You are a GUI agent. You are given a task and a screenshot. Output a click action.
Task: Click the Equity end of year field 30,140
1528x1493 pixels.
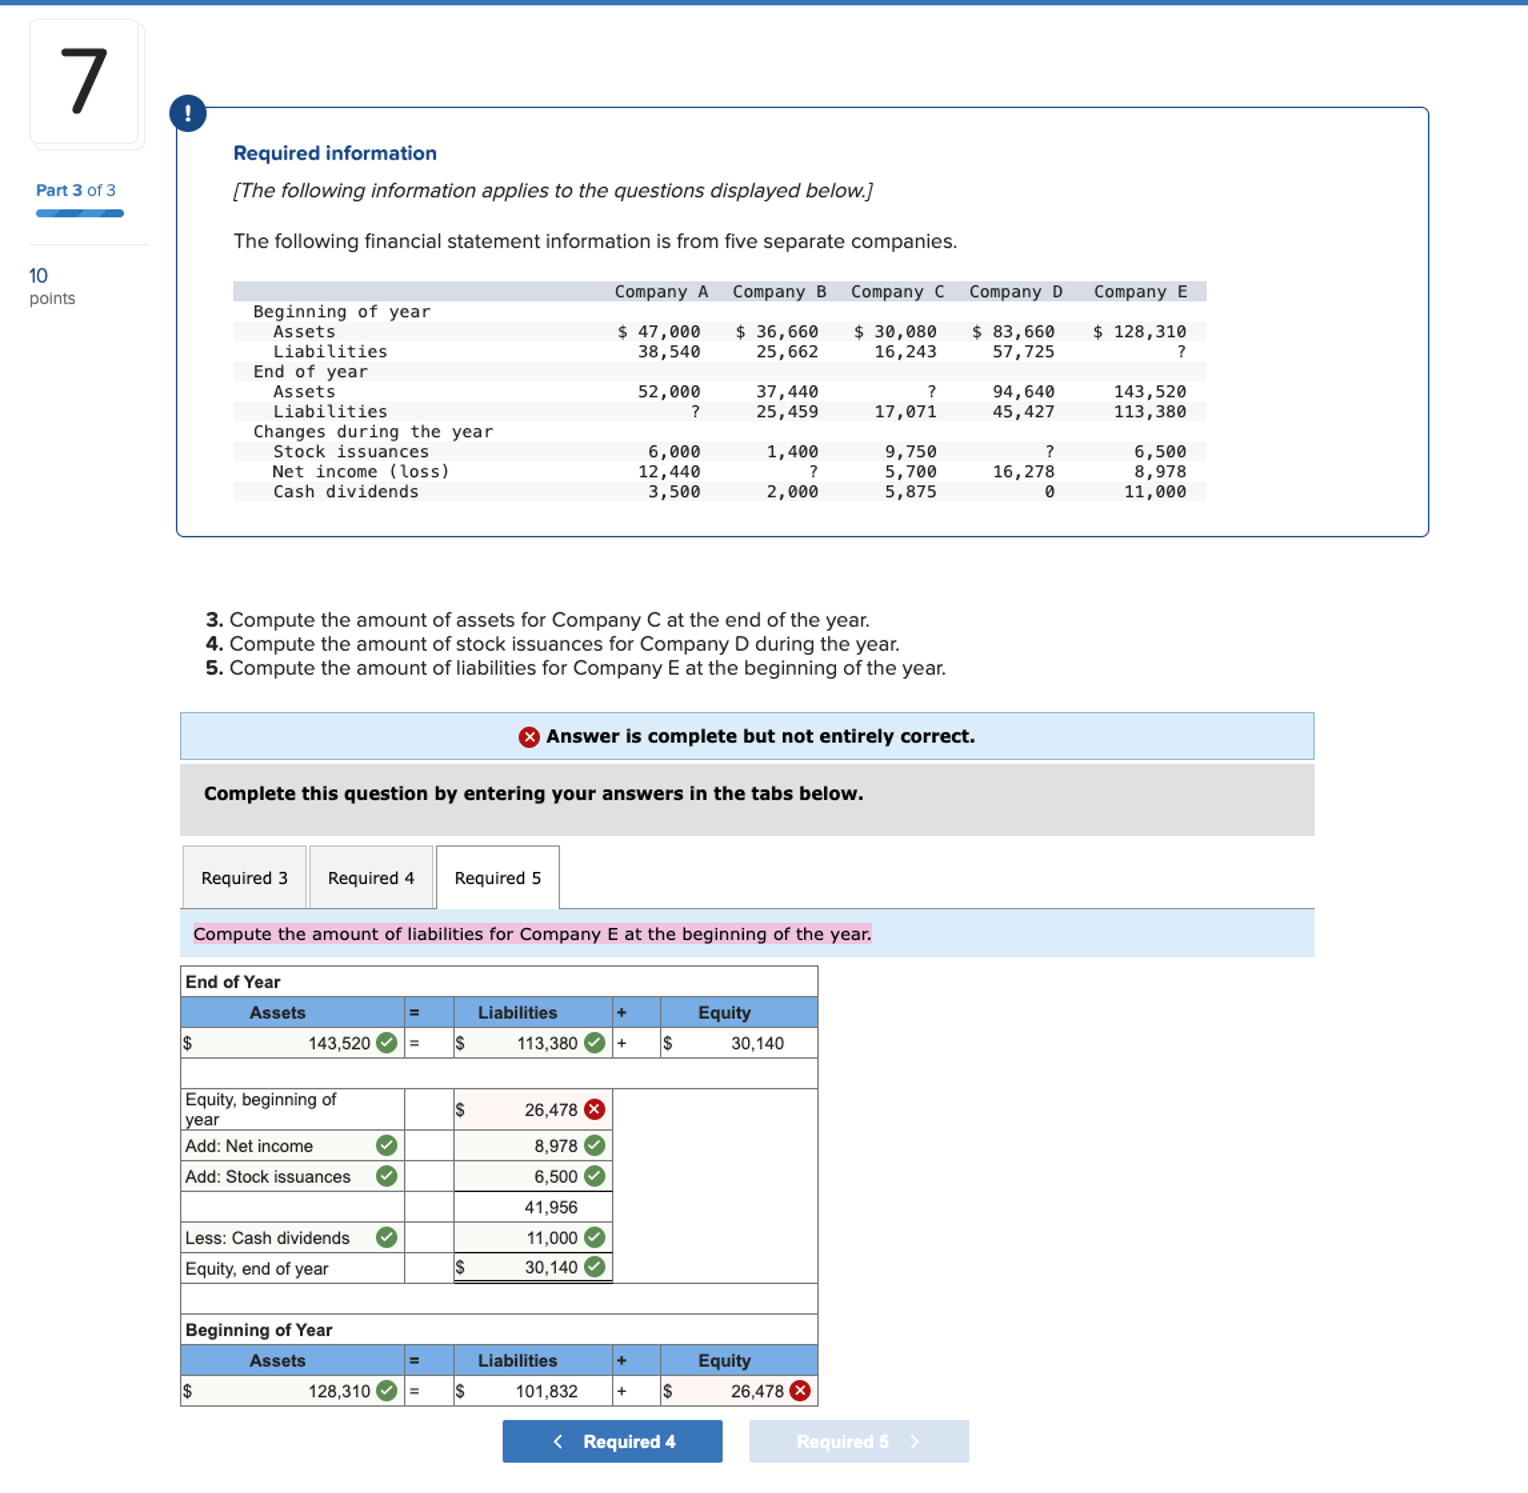533,1267
